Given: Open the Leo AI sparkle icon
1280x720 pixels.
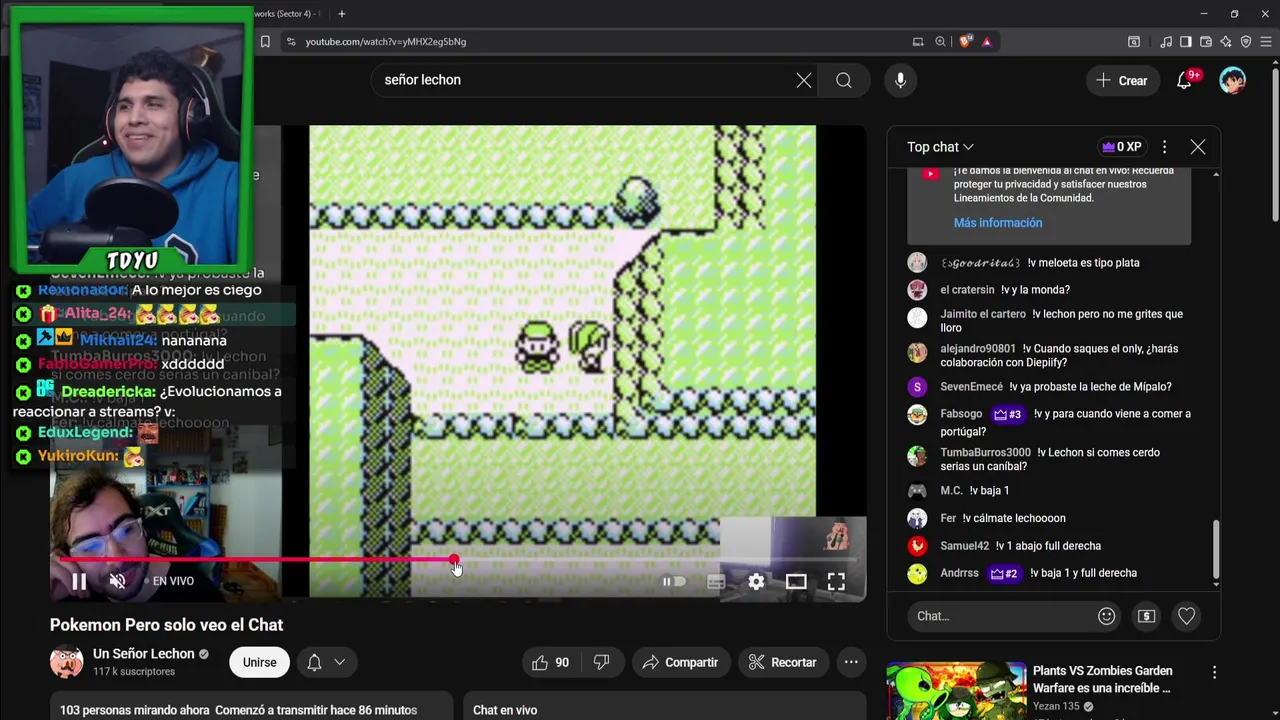Looking at the screenshot, I should point(1226,41).
